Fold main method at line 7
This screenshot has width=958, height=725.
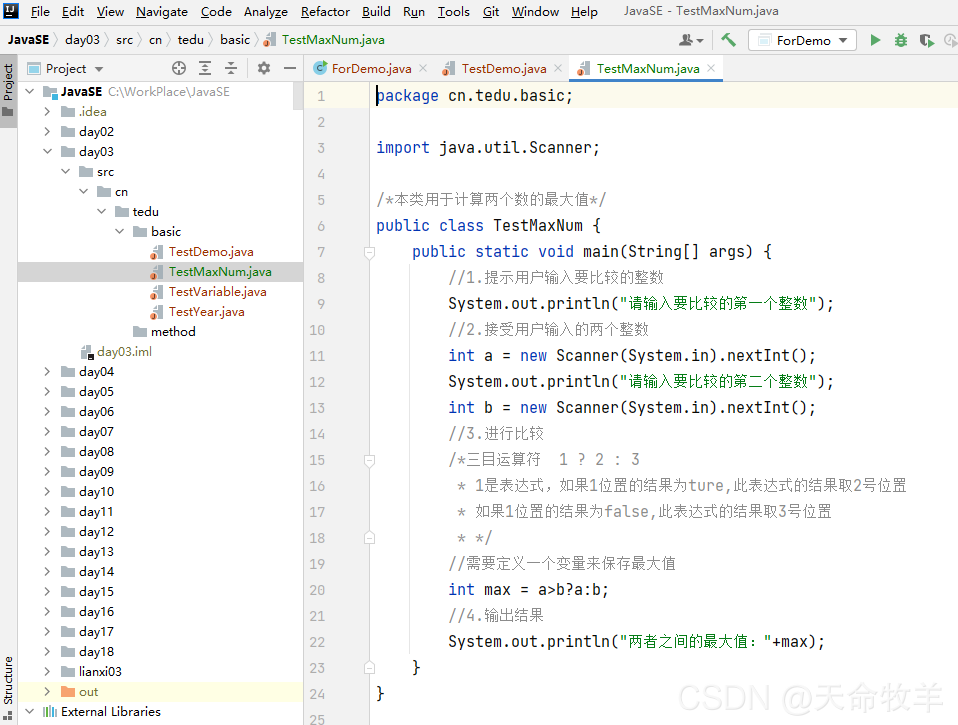pos(369,252)
